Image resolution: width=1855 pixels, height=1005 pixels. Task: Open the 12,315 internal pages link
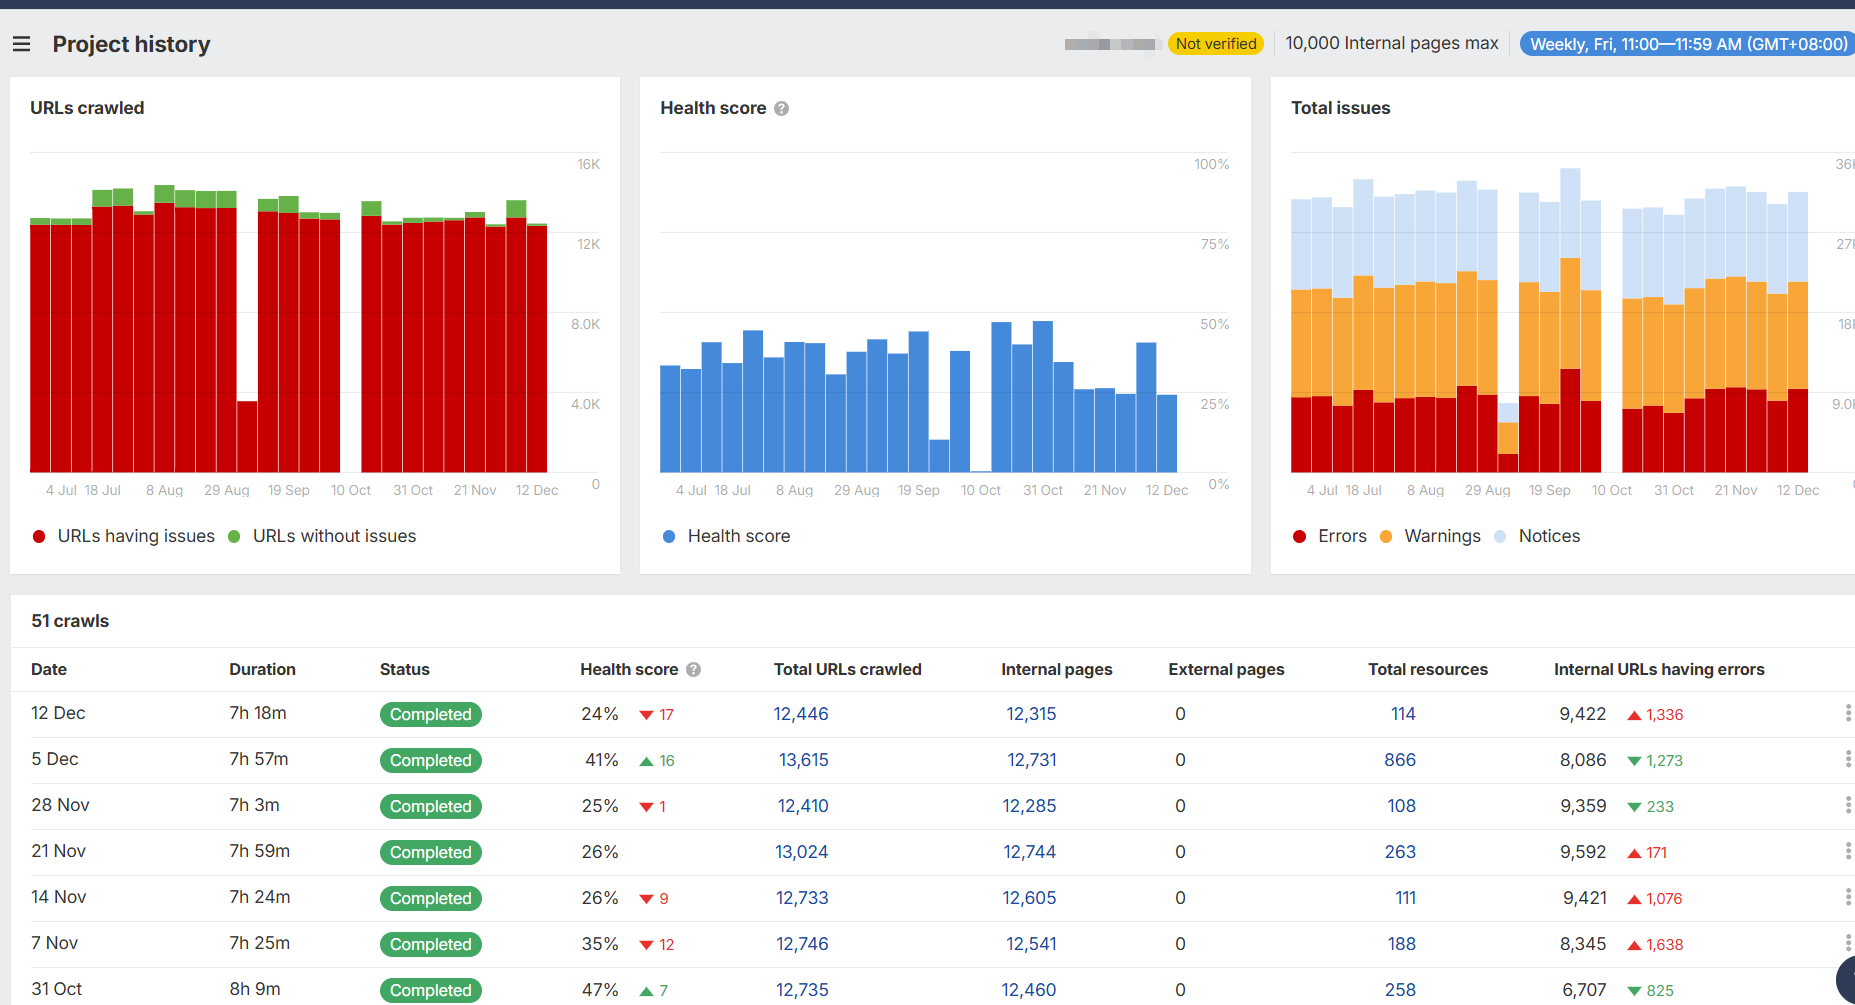tap(1030, 713)
